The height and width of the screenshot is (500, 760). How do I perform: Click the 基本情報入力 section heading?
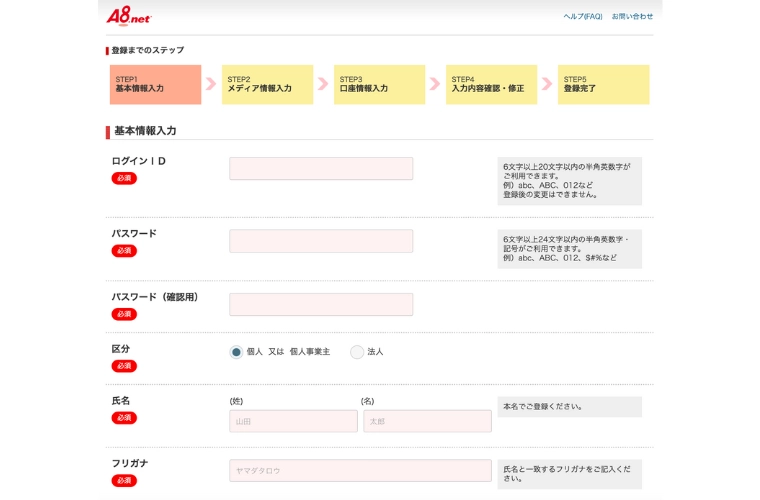click(145, 131)
